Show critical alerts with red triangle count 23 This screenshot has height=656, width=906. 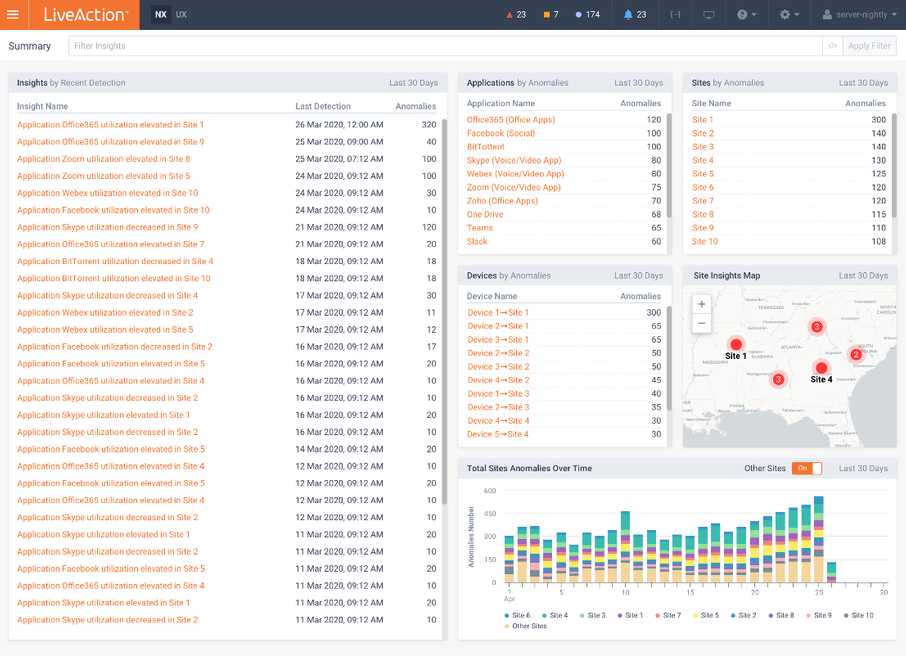[516, 14]
